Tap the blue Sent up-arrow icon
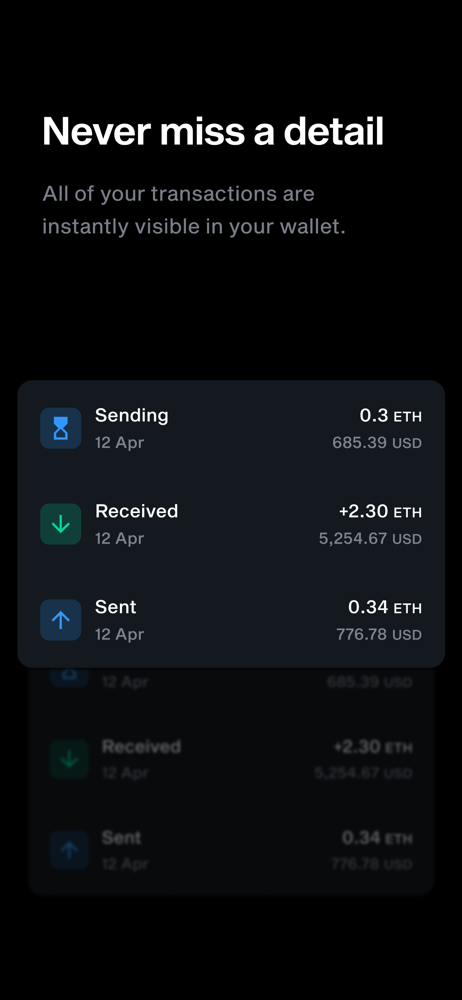 pos(61,620)
